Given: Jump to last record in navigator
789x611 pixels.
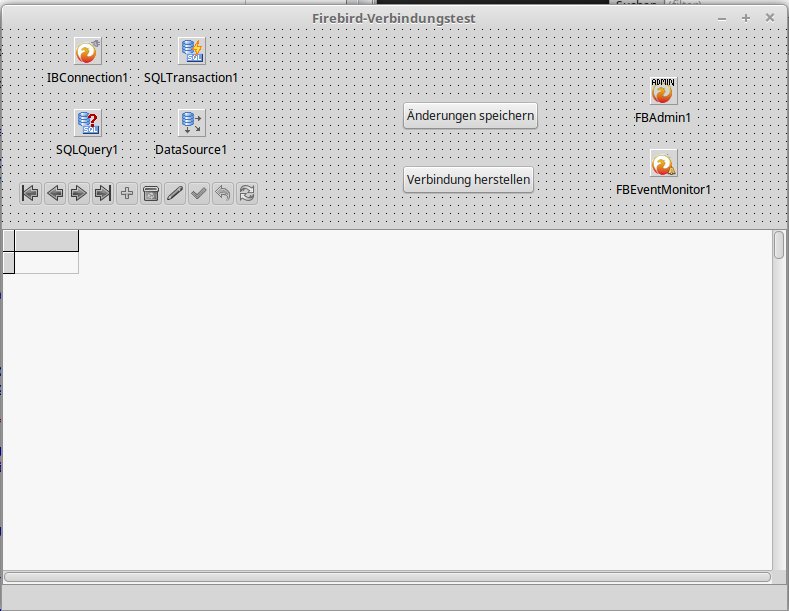Looking at the screenshot, I should (x=103, y=193).
